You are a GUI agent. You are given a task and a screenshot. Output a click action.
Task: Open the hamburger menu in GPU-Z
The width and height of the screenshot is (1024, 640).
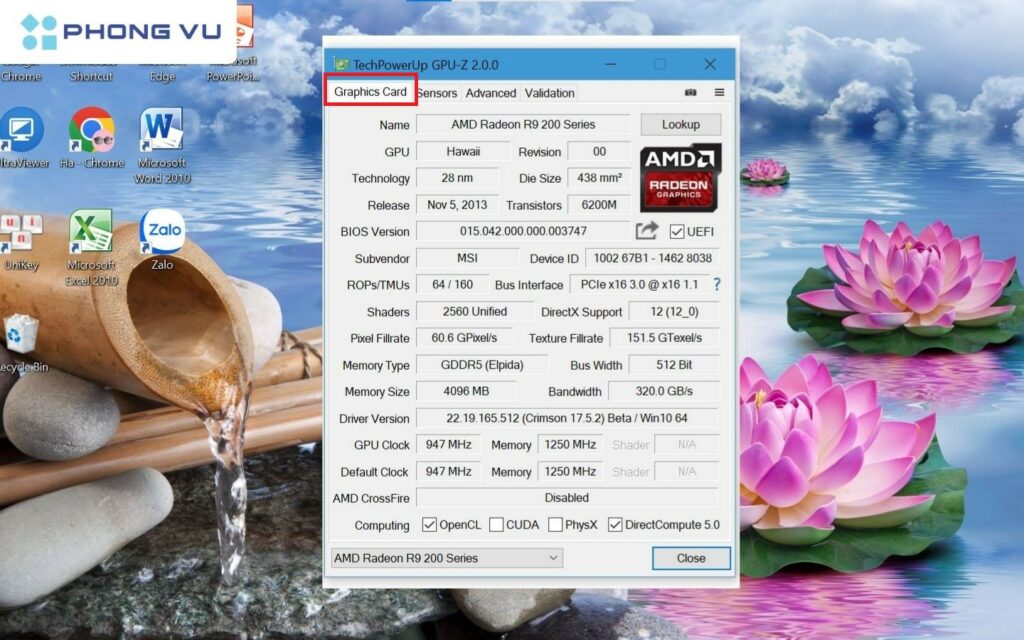719,92
